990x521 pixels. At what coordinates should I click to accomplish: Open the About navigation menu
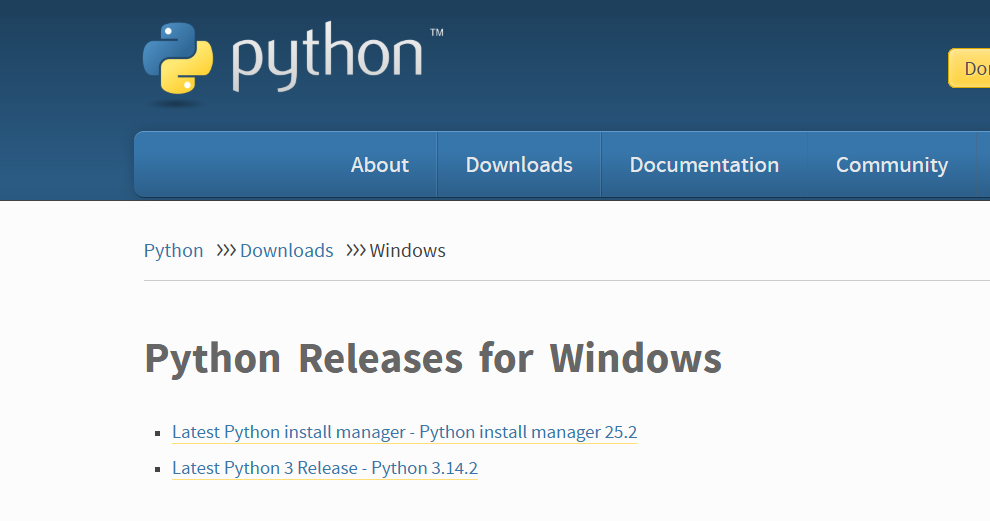tap(380, 165)
